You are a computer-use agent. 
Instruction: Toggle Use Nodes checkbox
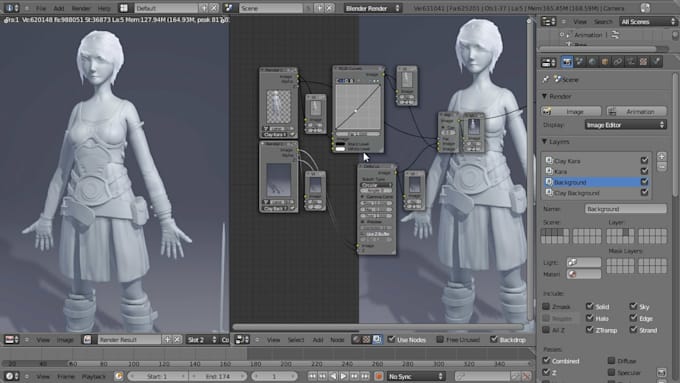(391, 339)
